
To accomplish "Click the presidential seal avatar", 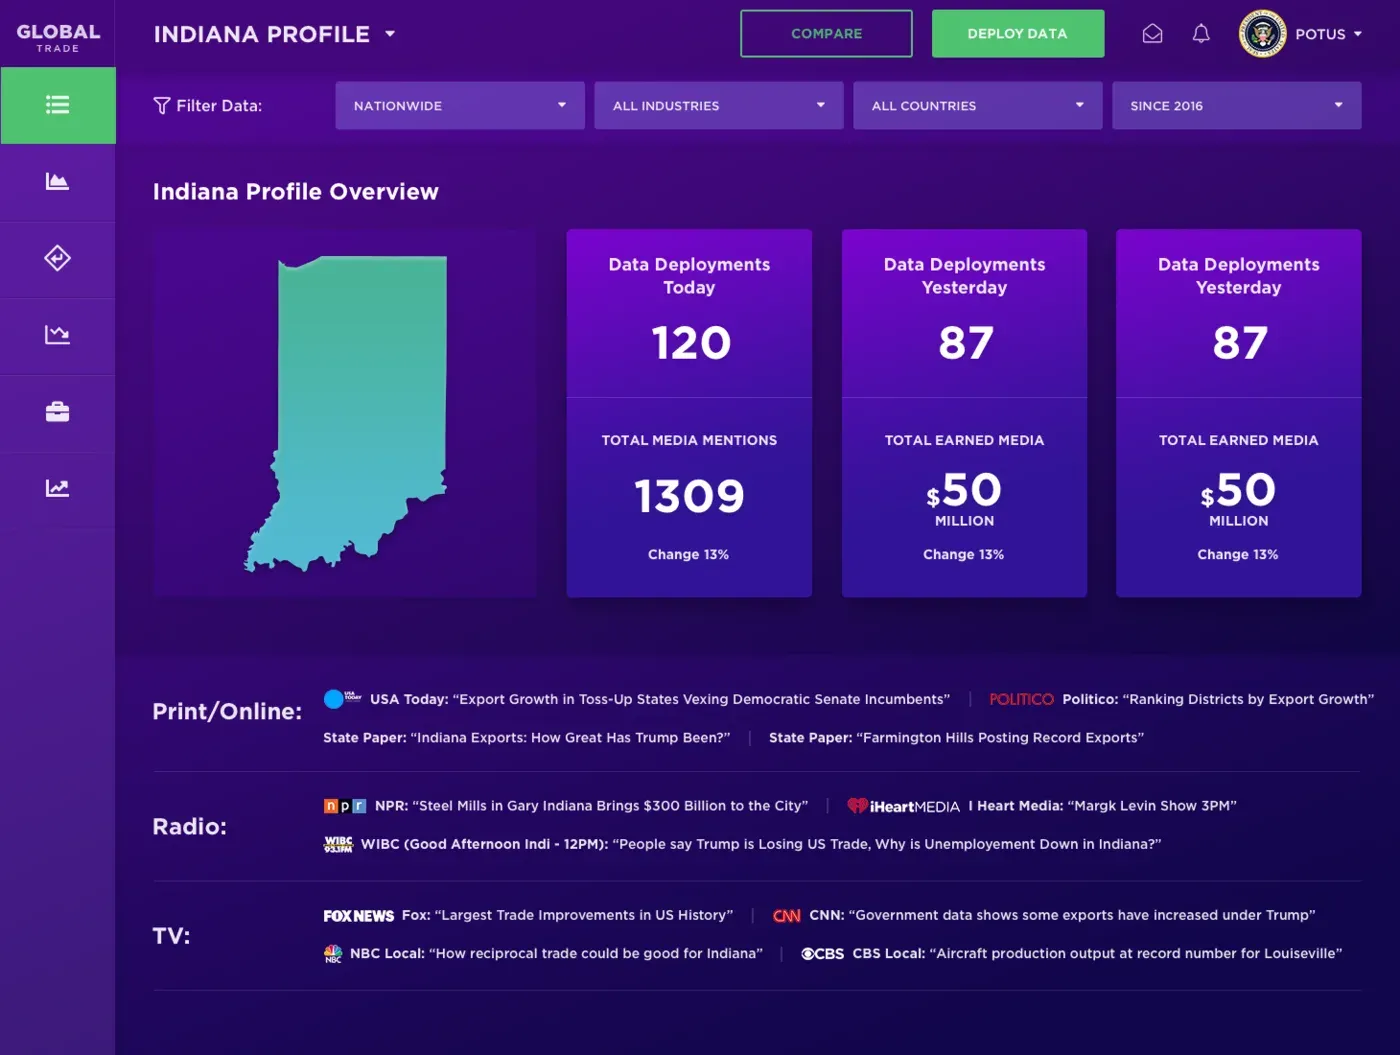I will (1263, 34).
